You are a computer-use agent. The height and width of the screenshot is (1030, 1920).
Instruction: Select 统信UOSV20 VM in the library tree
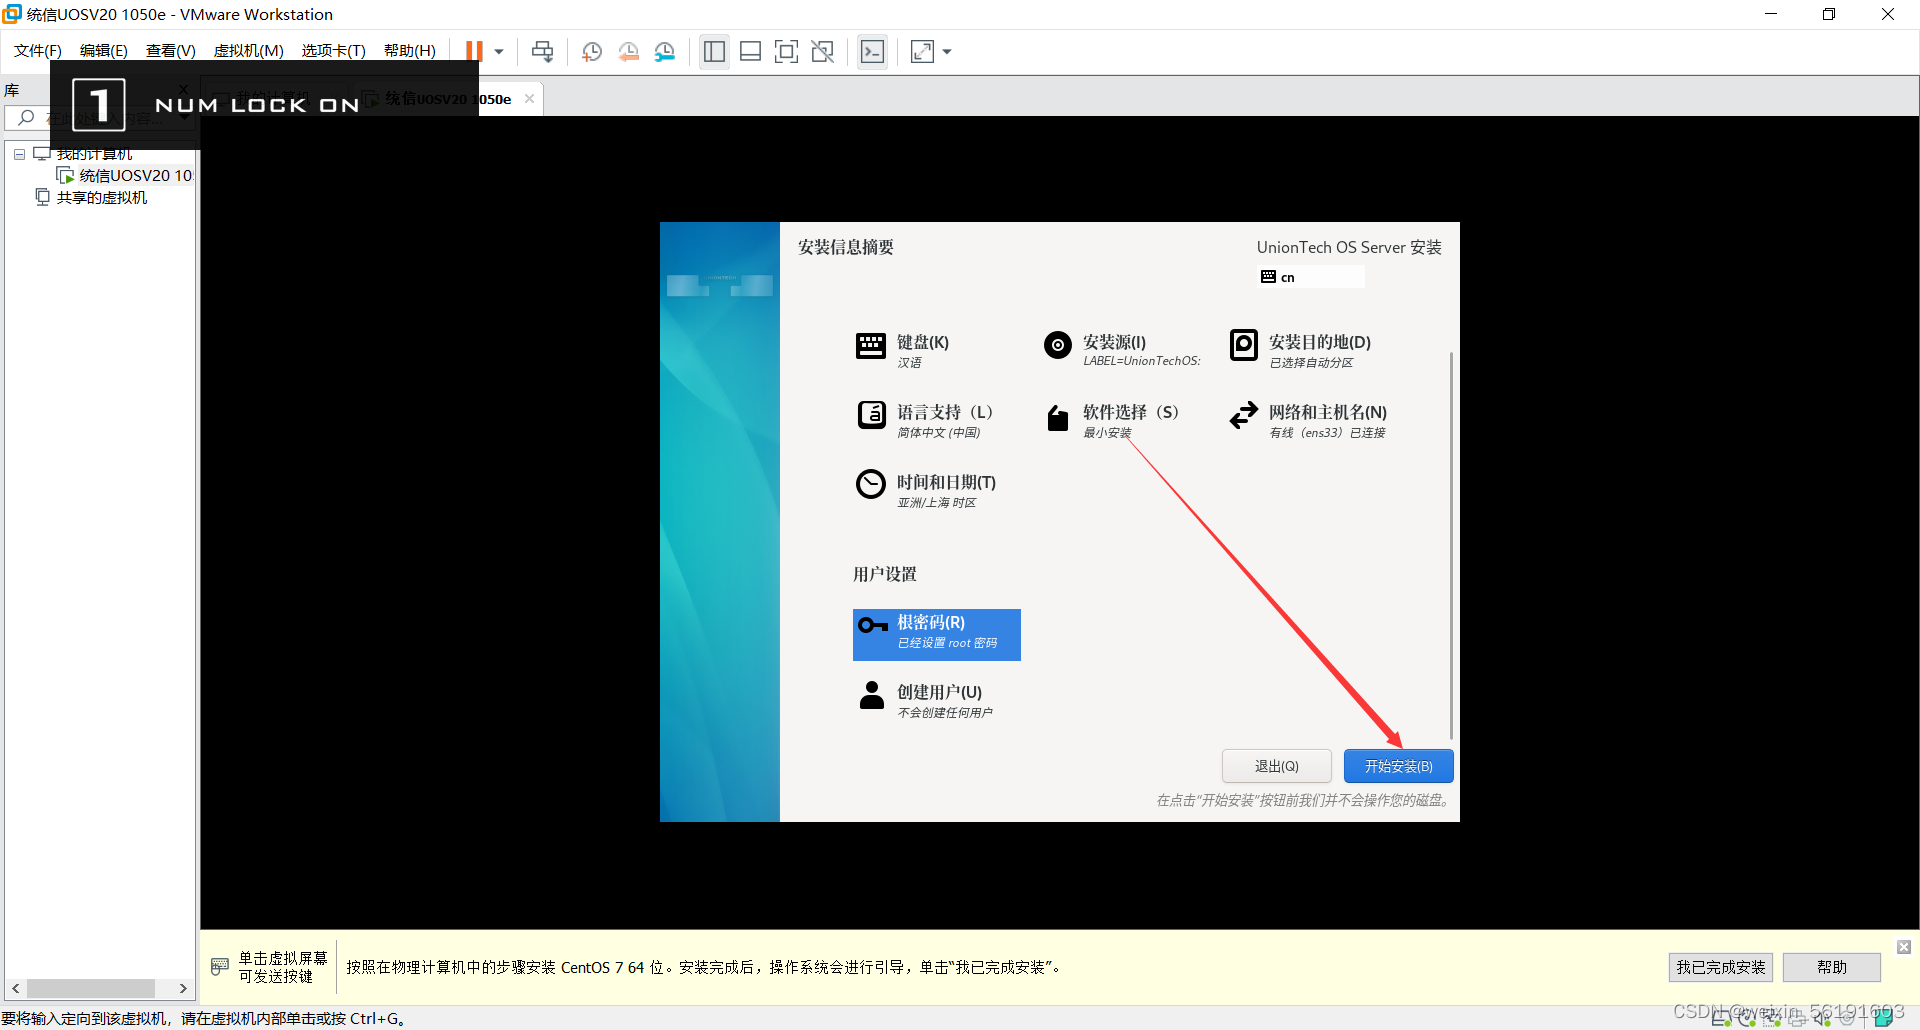pyautogui.click(x=126, y=176)
